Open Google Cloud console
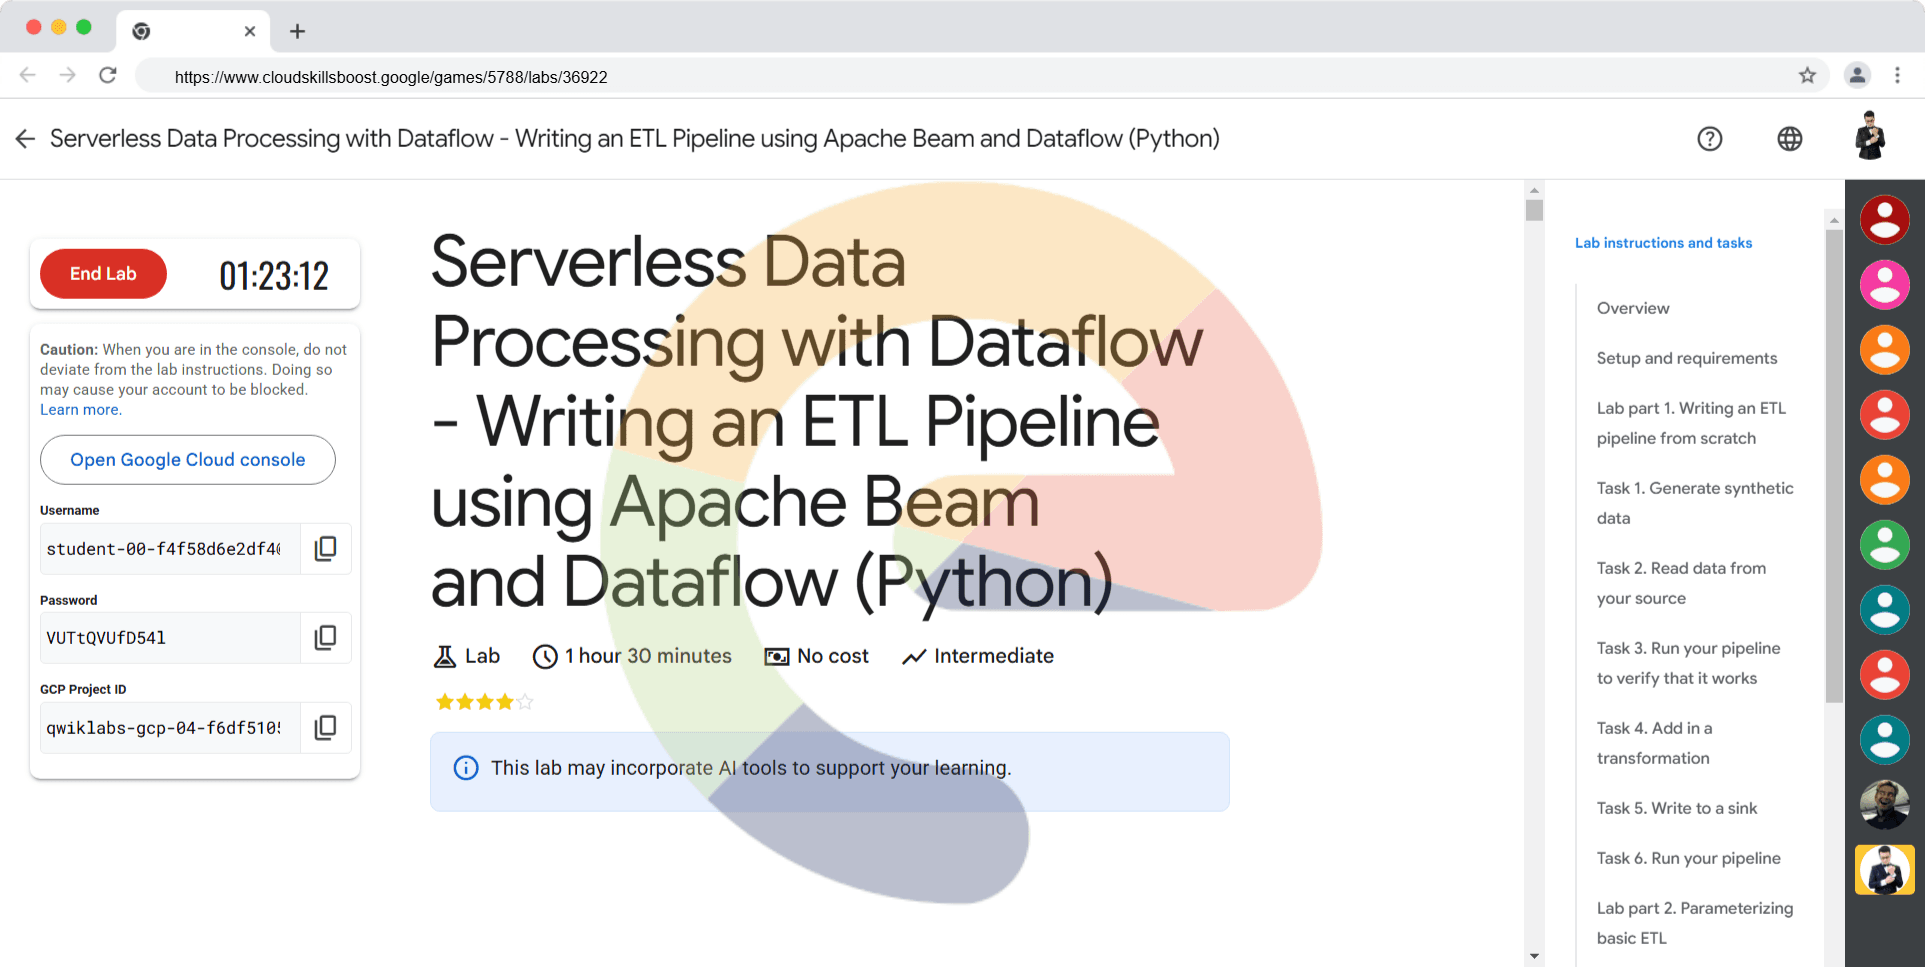This screenshot has height=967, width=1925. [188, 460]
